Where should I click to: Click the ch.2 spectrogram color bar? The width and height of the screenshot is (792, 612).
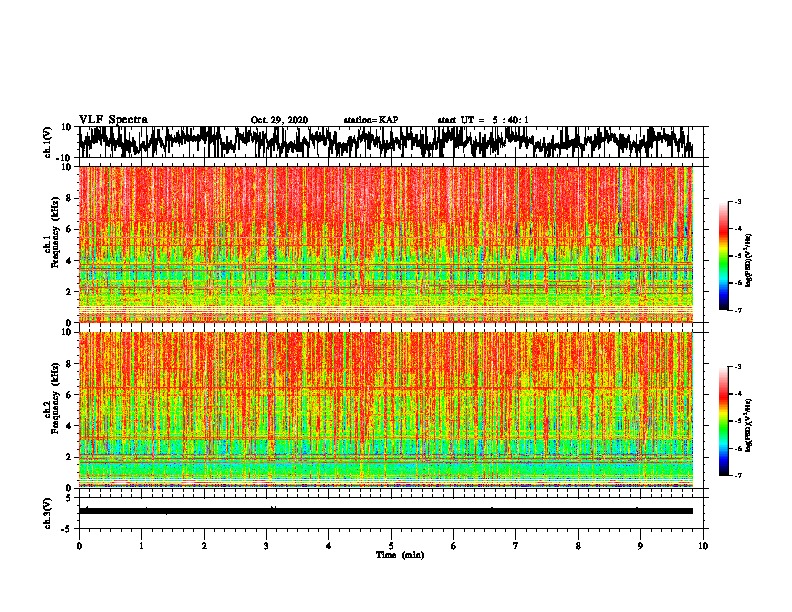pyautogui.click(x=723, y=421)
